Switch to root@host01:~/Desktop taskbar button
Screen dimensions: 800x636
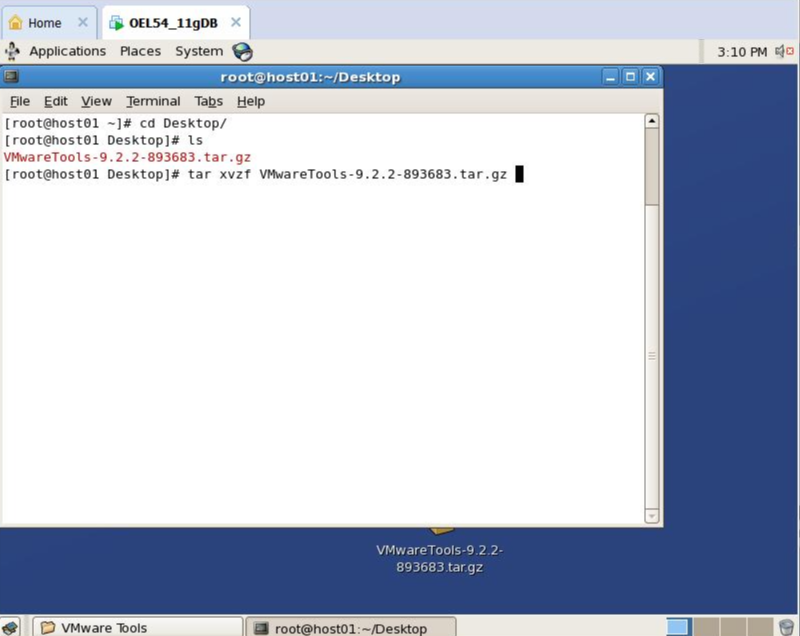coord(351,628)
